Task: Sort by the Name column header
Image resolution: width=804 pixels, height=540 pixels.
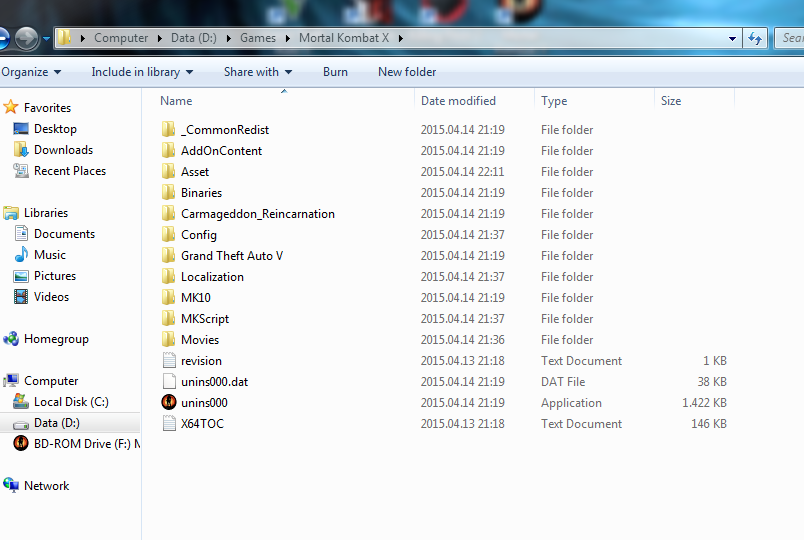Action: pos(284,101)
